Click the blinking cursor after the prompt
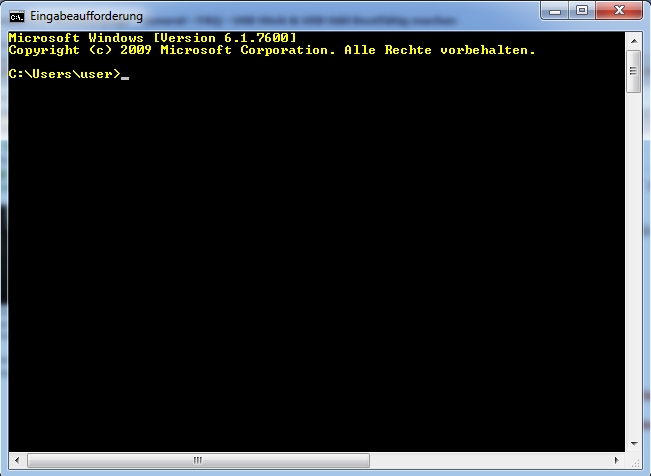This screenshot has height=476, width=651. (x=125, y=78)
